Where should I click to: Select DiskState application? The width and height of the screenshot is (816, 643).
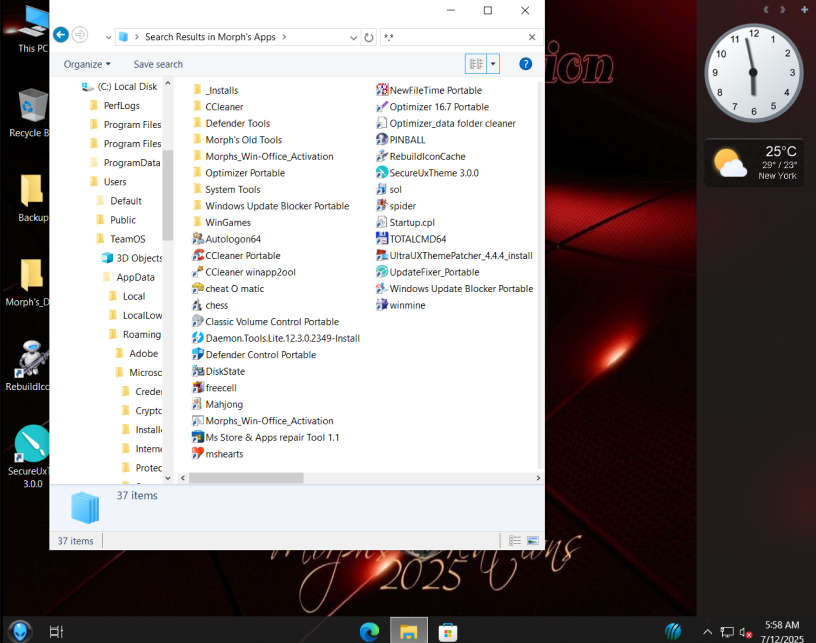(219, 371)
